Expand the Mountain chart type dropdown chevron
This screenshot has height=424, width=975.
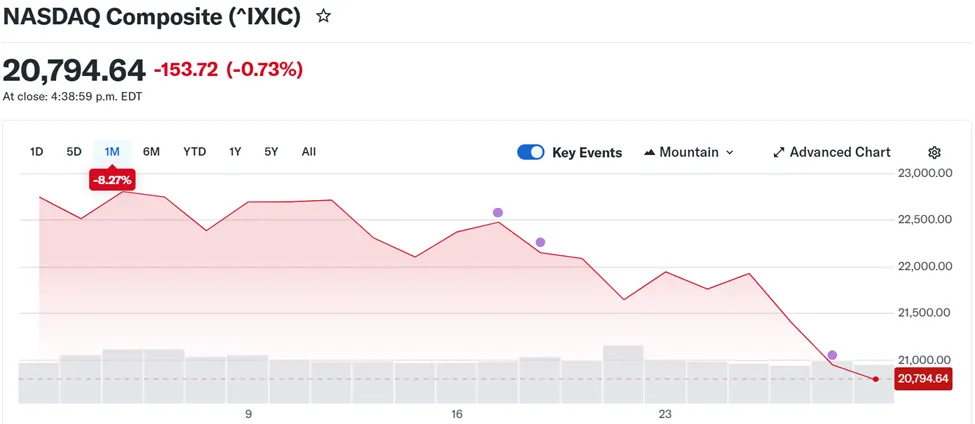730,152
